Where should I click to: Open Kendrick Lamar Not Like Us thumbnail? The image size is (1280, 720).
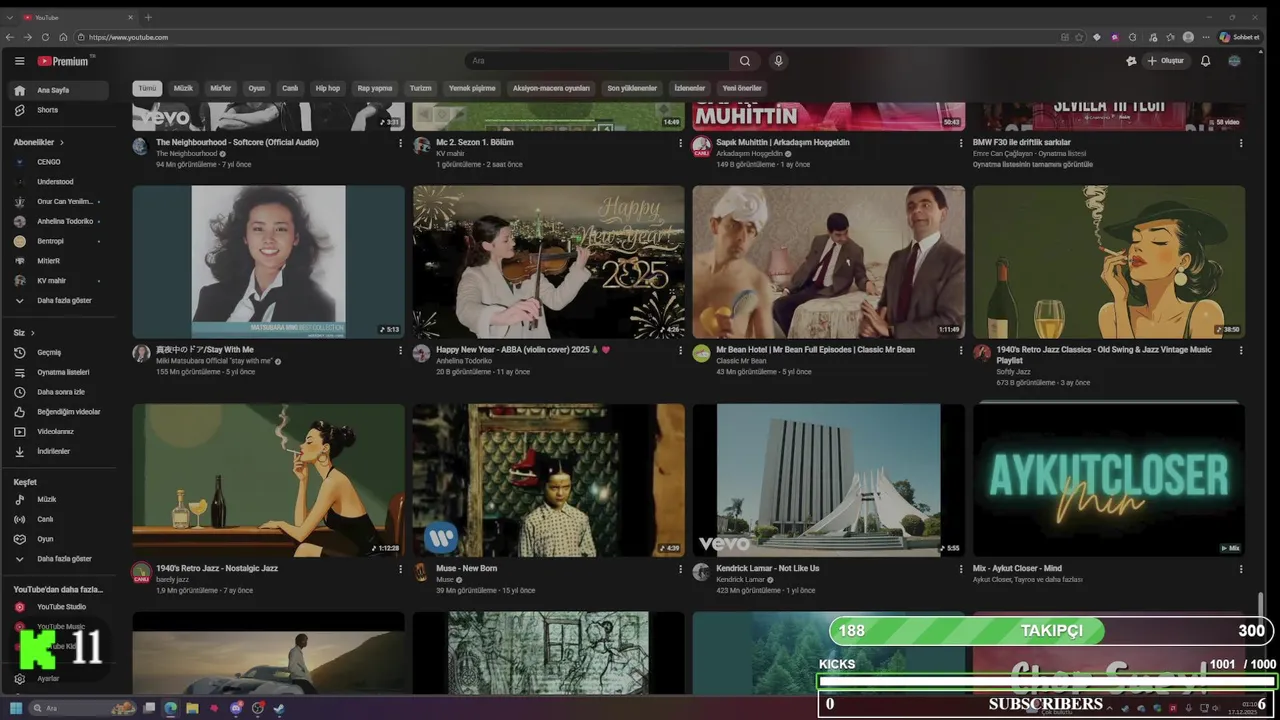tap(829, 480)
